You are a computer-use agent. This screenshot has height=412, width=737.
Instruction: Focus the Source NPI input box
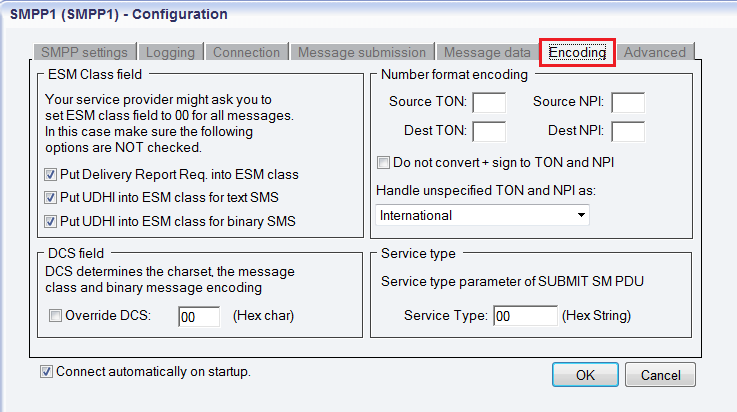coord(628,102)
